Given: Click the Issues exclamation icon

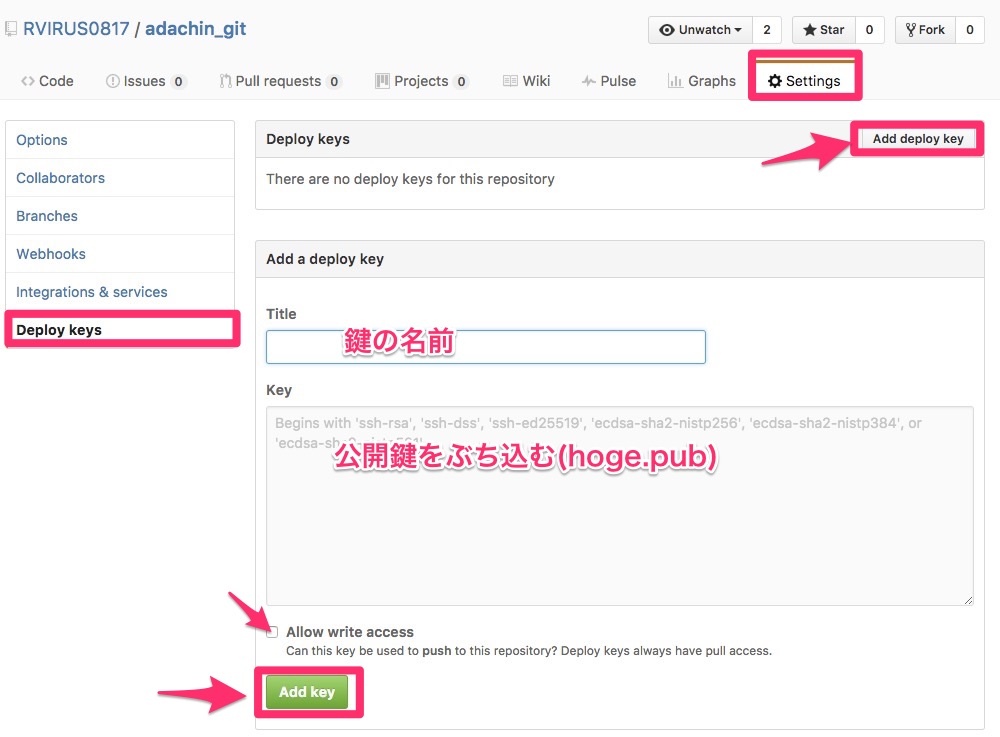Looking at the screenshot, I should [113, 81].
